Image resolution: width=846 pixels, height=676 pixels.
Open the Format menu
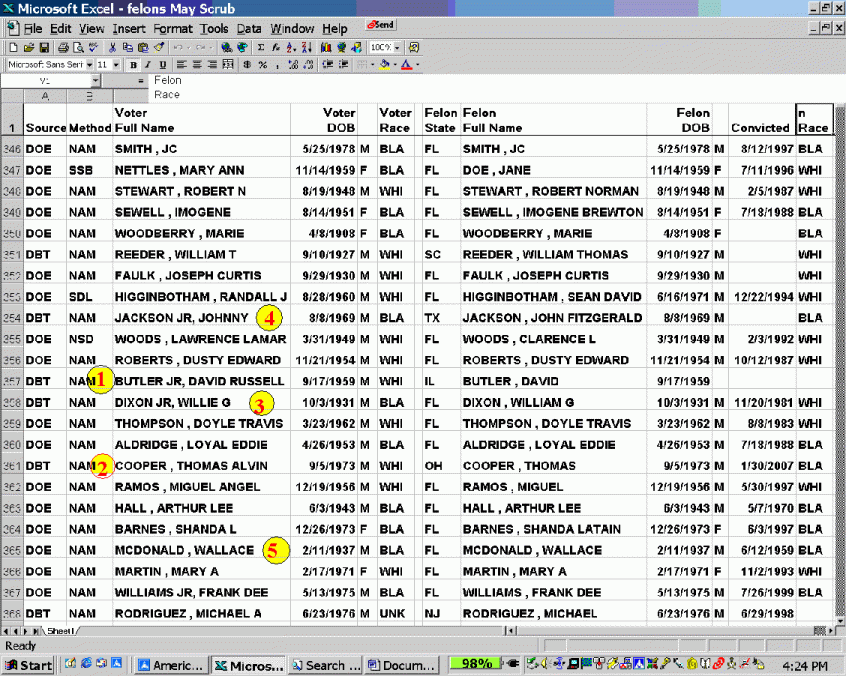coord(173,29)
